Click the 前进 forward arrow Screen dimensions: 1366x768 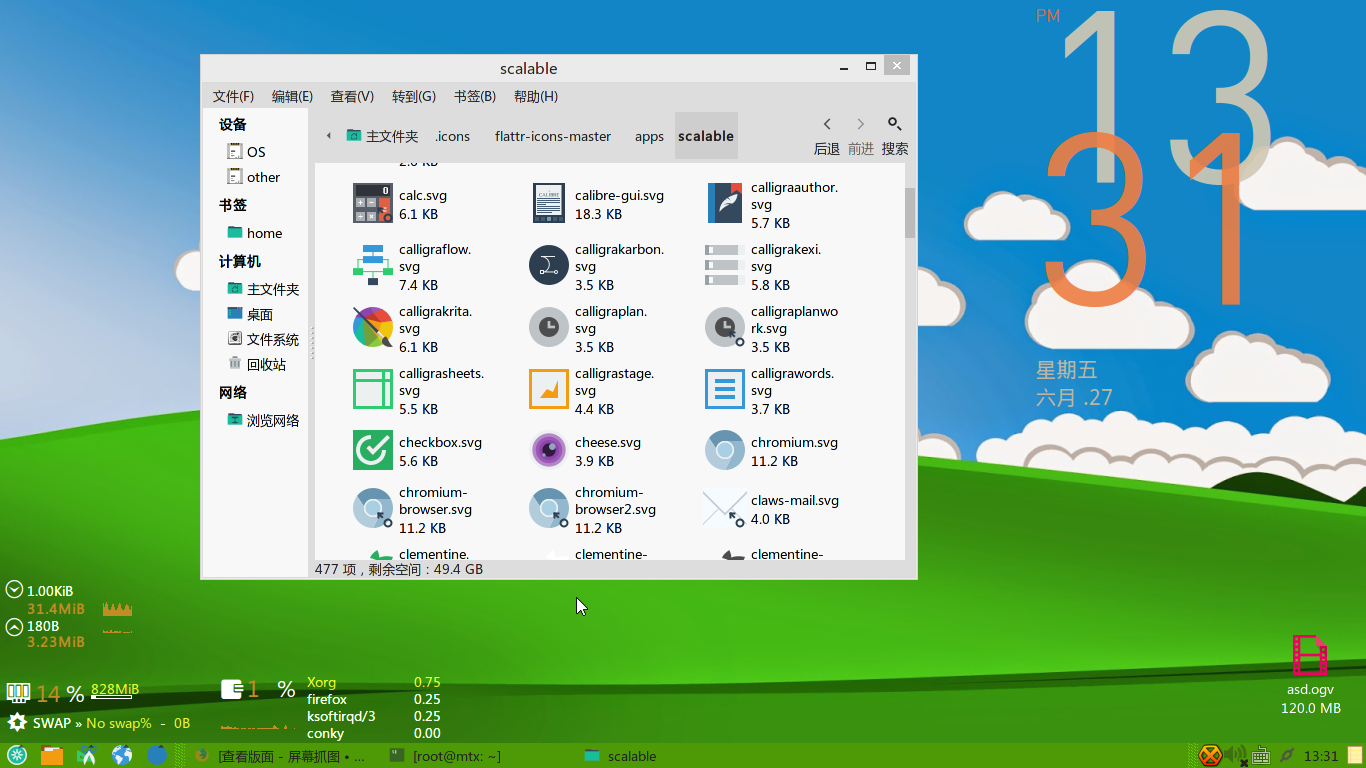click(x=861, y=124)
